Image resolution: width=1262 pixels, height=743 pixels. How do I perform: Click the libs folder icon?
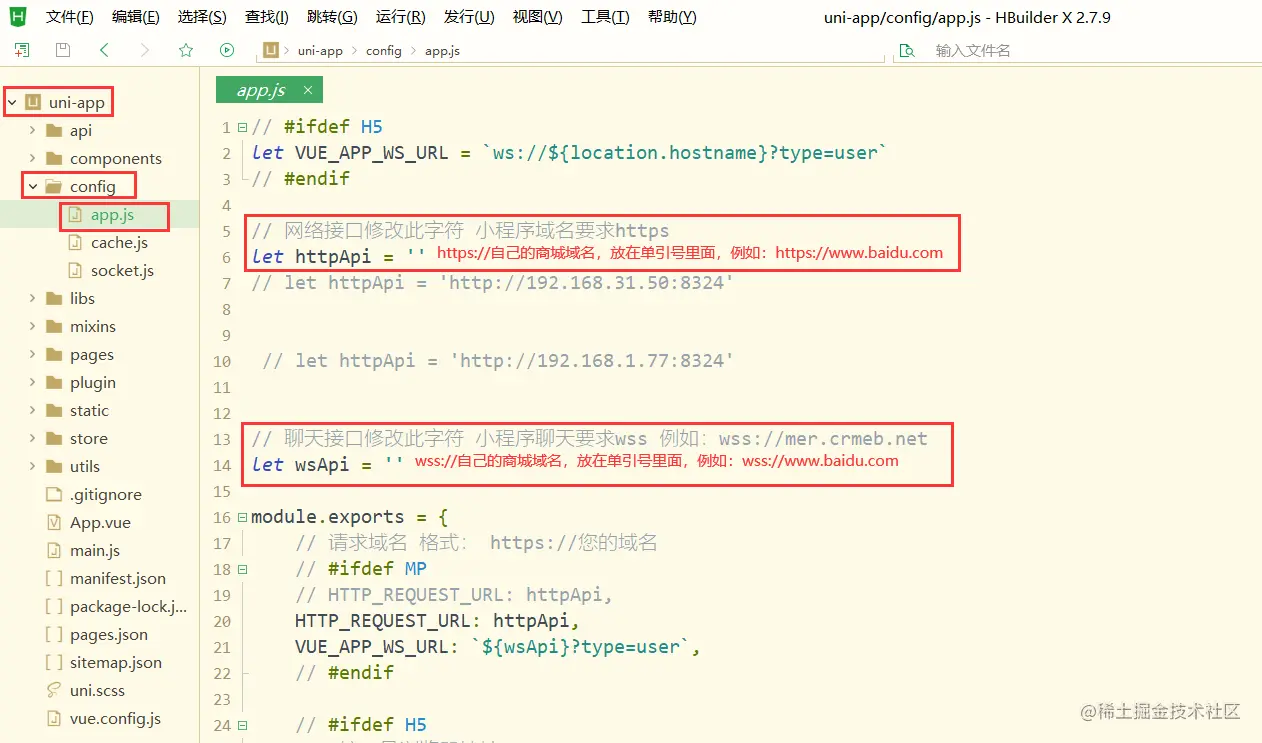pyautogui.click(x=55, y=298)
